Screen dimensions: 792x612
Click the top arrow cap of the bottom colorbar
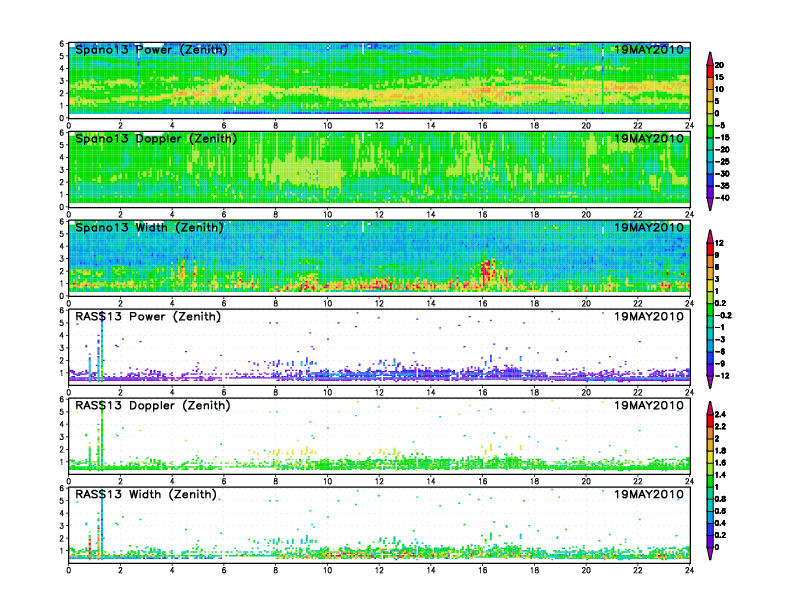coord(710,408)
